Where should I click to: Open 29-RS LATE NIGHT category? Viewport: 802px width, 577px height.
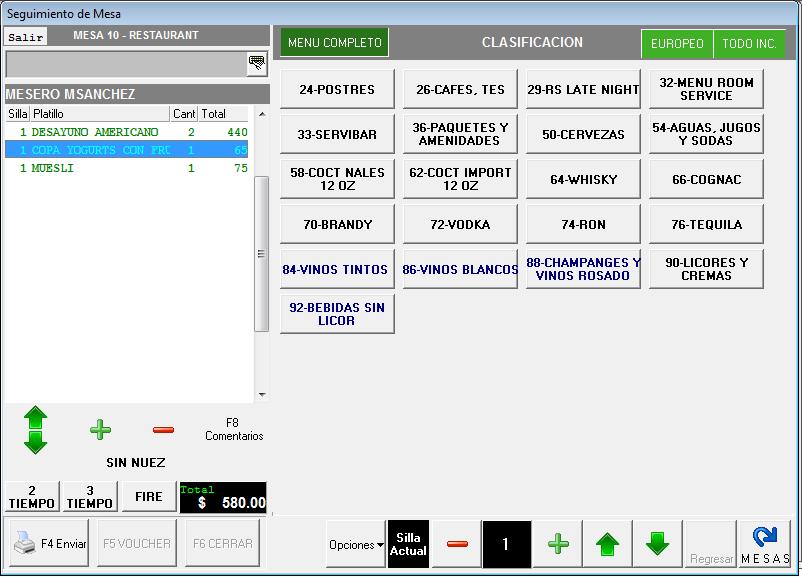[583, 90]
